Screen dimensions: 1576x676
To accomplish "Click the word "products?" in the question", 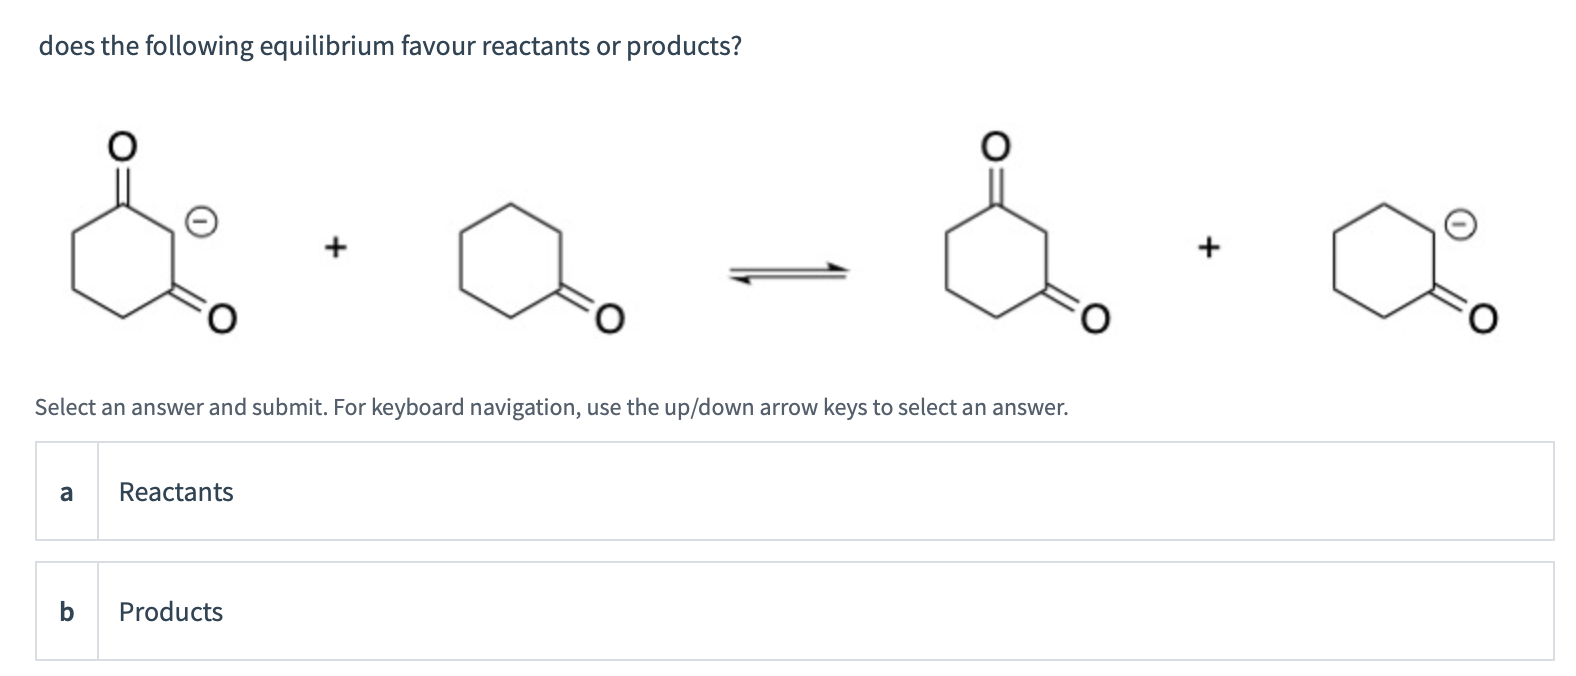I will pos(685,48).
